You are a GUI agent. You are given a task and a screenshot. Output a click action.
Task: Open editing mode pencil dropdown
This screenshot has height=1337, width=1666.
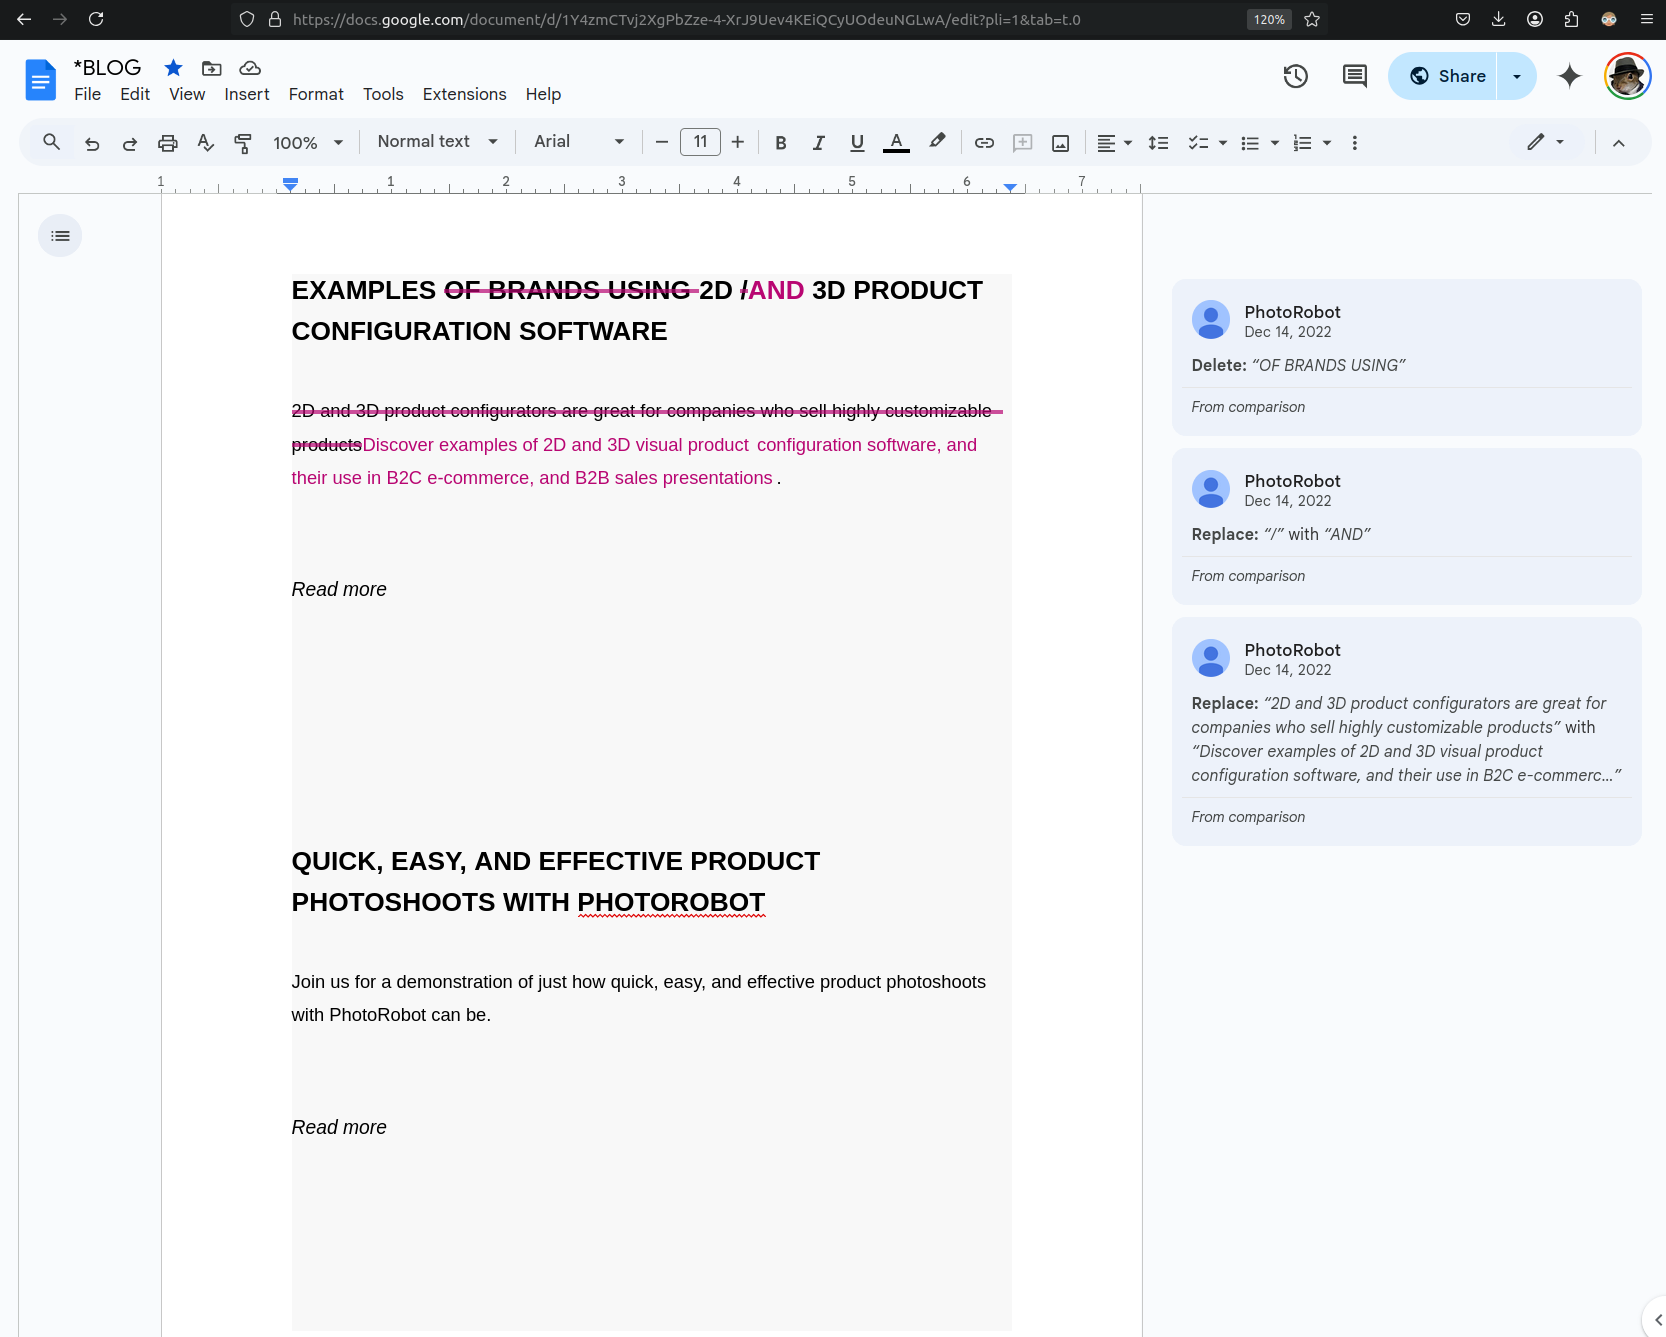click(1546, 142)
